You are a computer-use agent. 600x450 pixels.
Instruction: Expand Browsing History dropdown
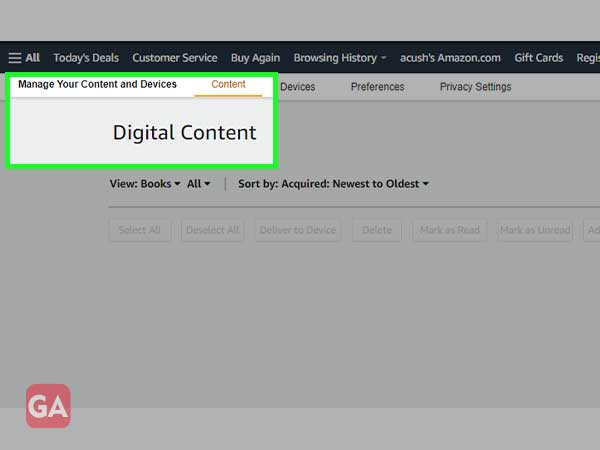tap(340, 58)
